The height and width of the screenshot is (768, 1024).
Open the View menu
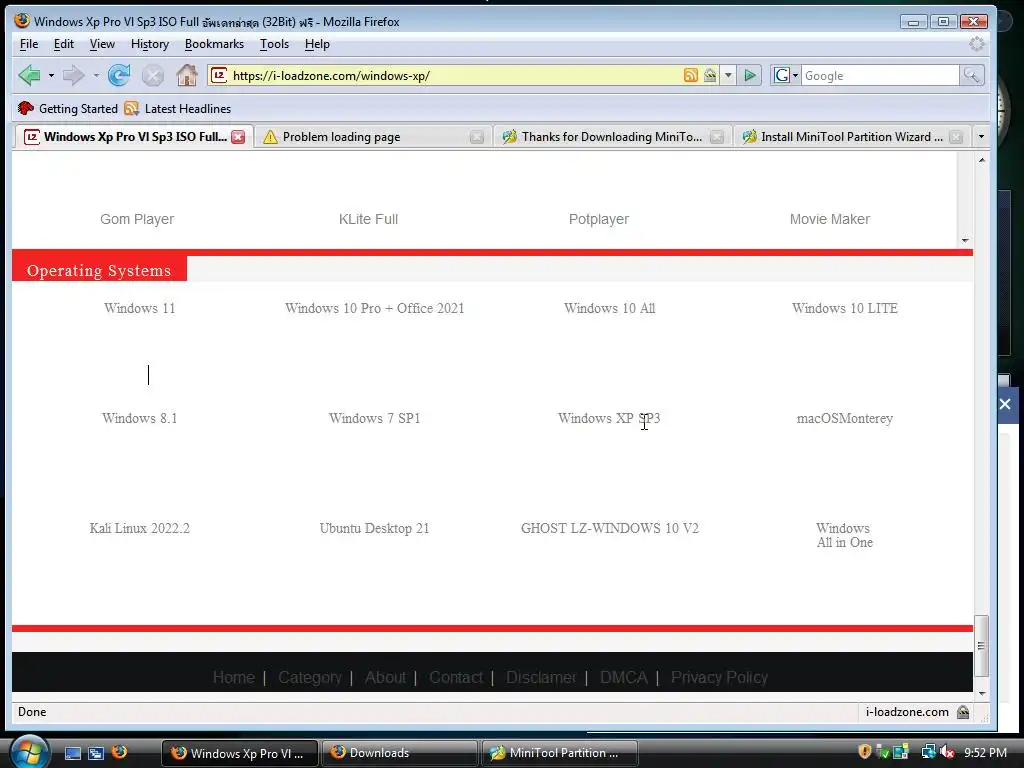tap(102, 44)
